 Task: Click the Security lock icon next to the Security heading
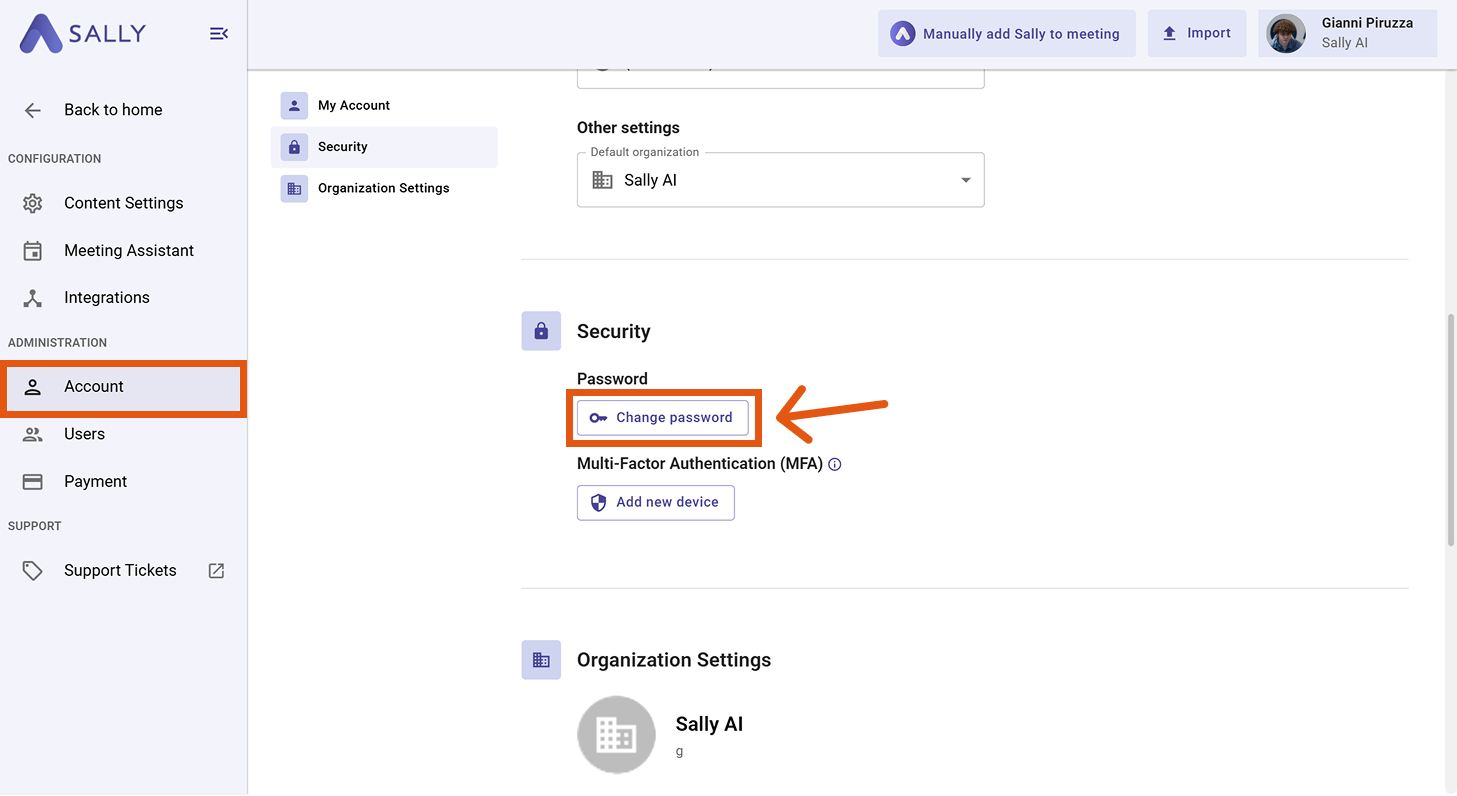click(x=541, y=331)
